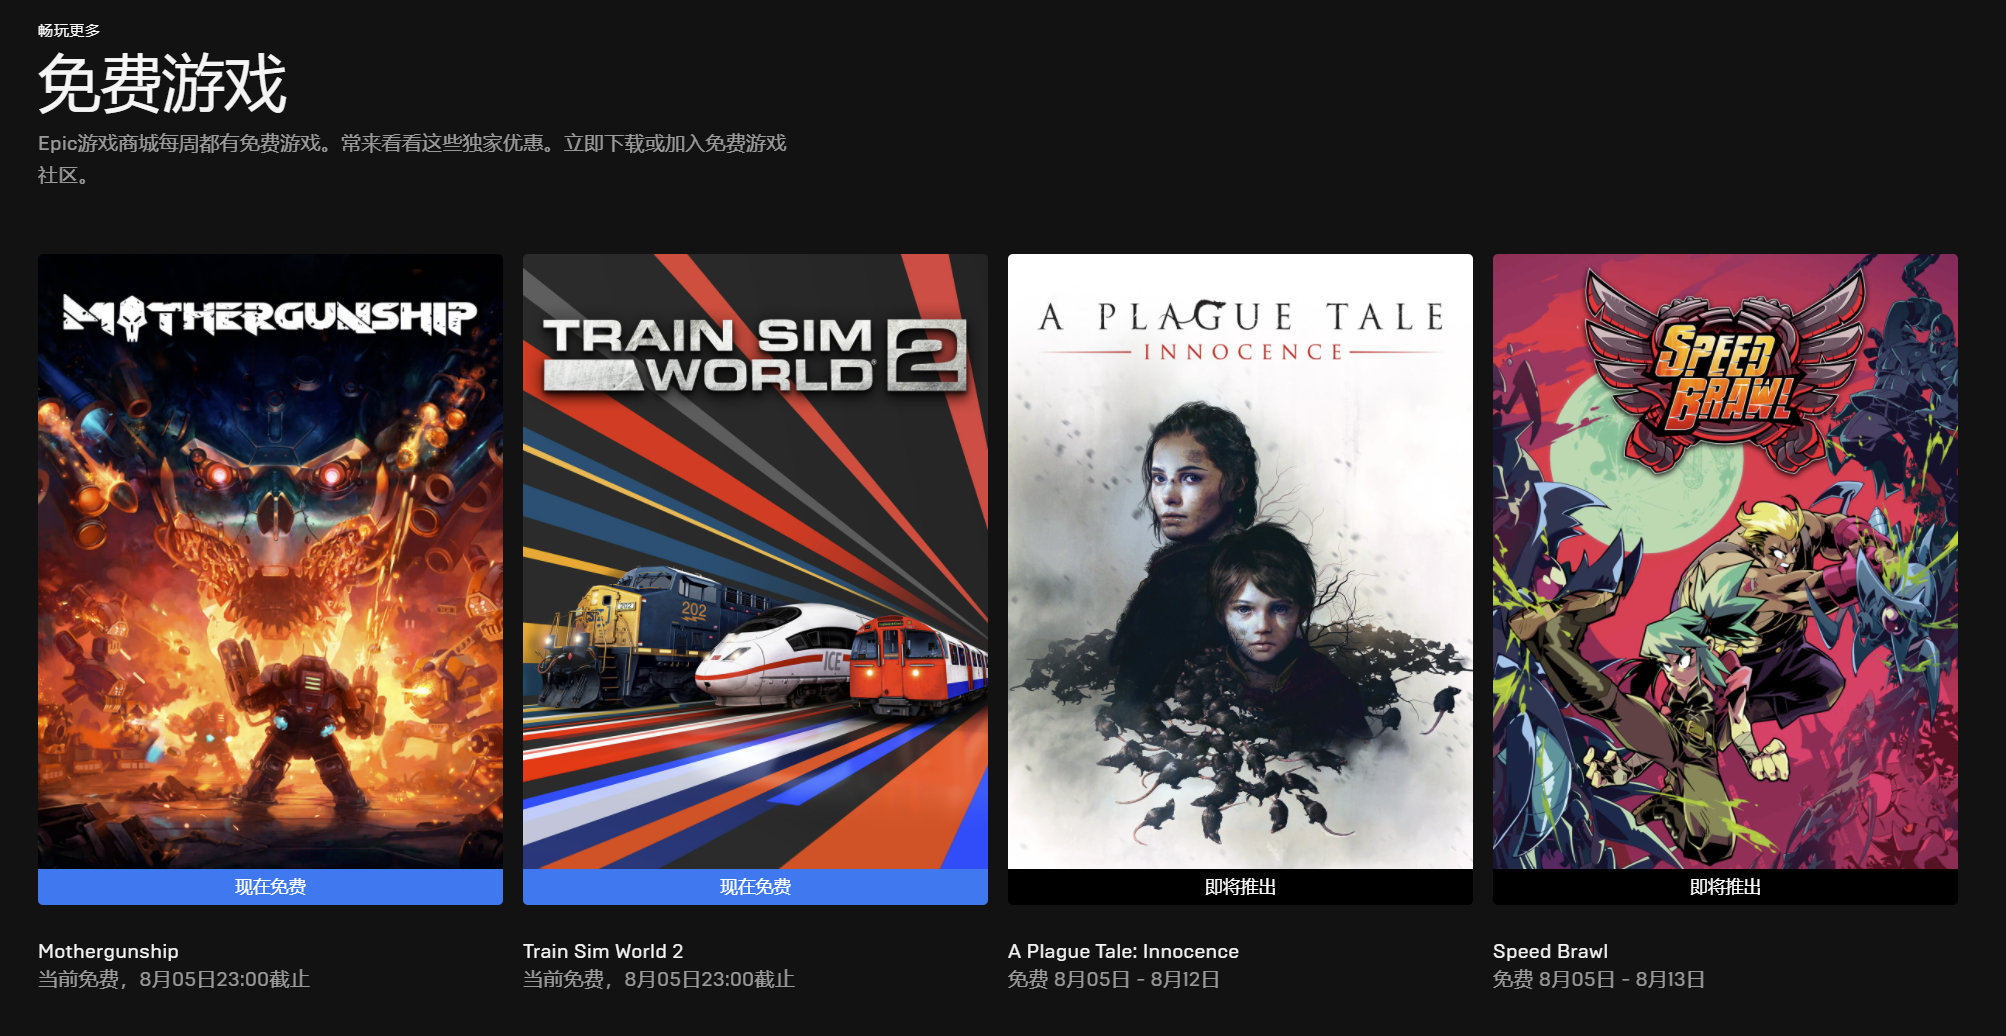Open the Mothergunship title link
This screenshot has height=1036, width=2006.
[x=108, y=951]
